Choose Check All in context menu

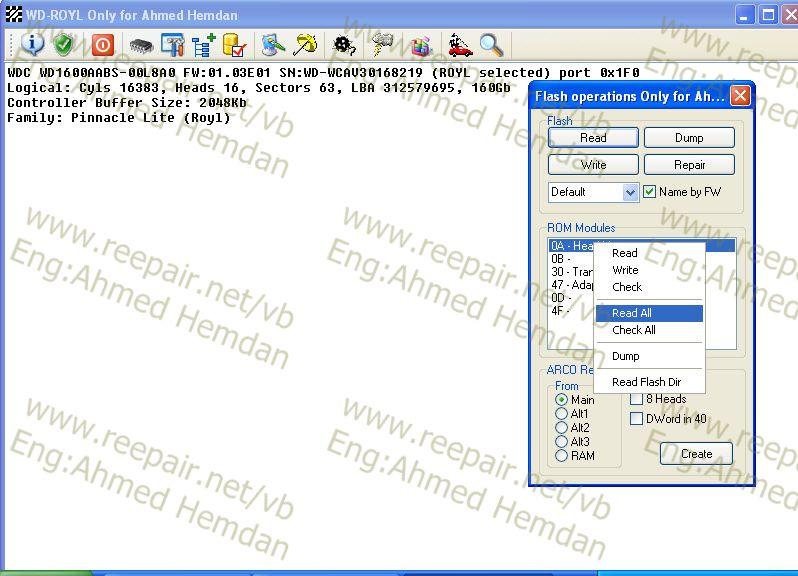pos(634,330)
